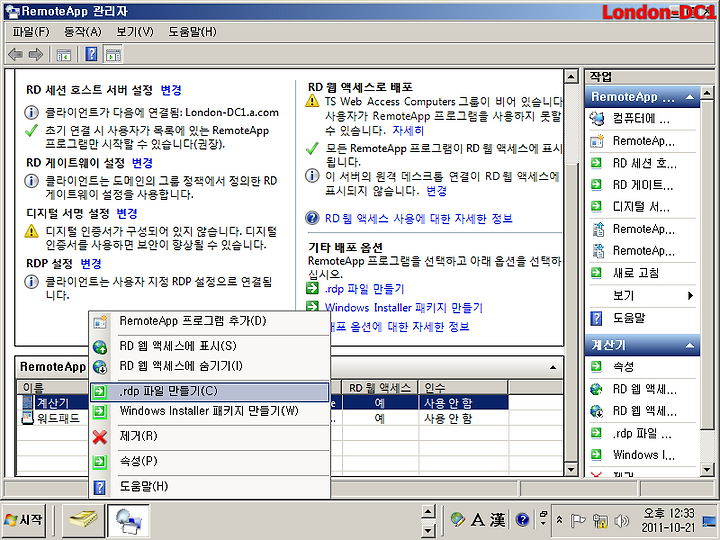720x540 pixels.
Task: Click the A input mode language bar button
Action: [x=478, y=520]
